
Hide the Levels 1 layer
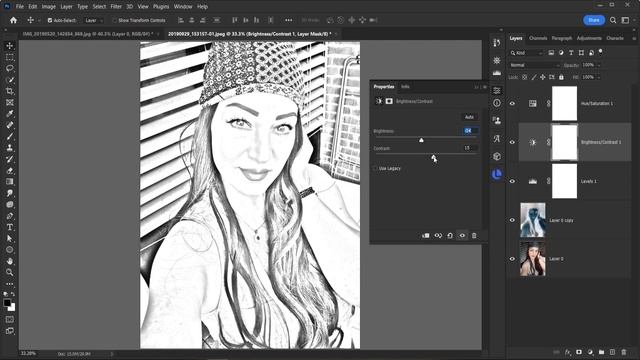coord(512,181)
